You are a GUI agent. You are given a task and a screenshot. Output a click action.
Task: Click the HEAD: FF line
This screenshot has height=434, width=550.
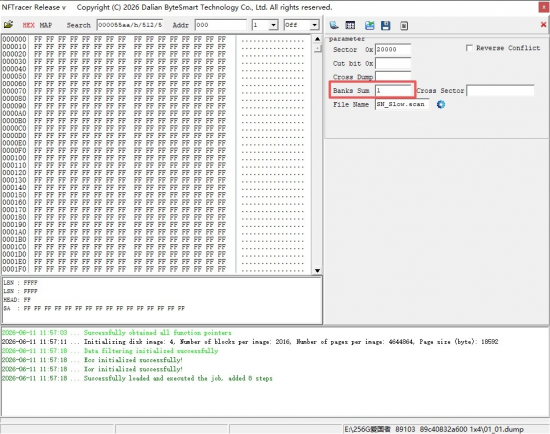[x=17, y=300]
